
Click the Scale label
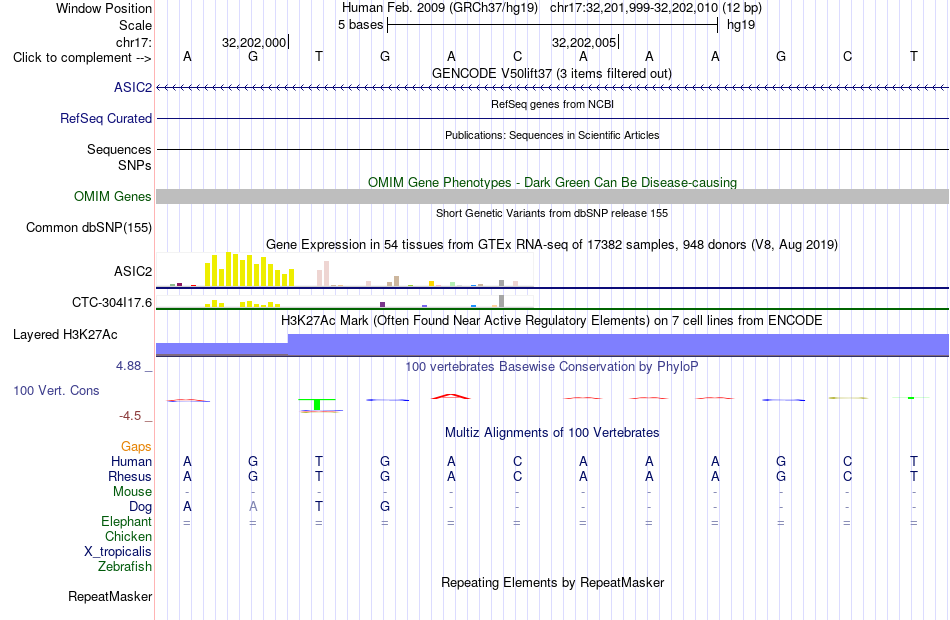(x=135, y=25)
